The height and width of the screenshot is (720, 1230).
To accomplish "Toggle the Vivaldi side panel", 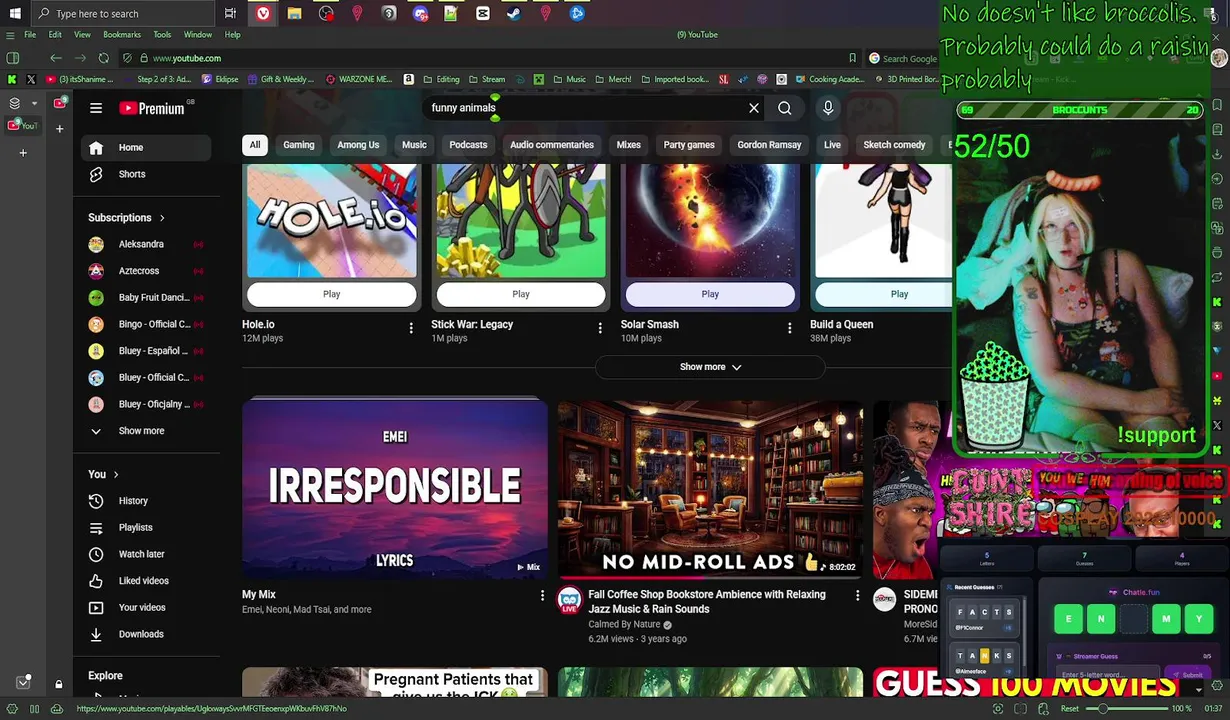I will pyautogui.click(x=13, y=58).
